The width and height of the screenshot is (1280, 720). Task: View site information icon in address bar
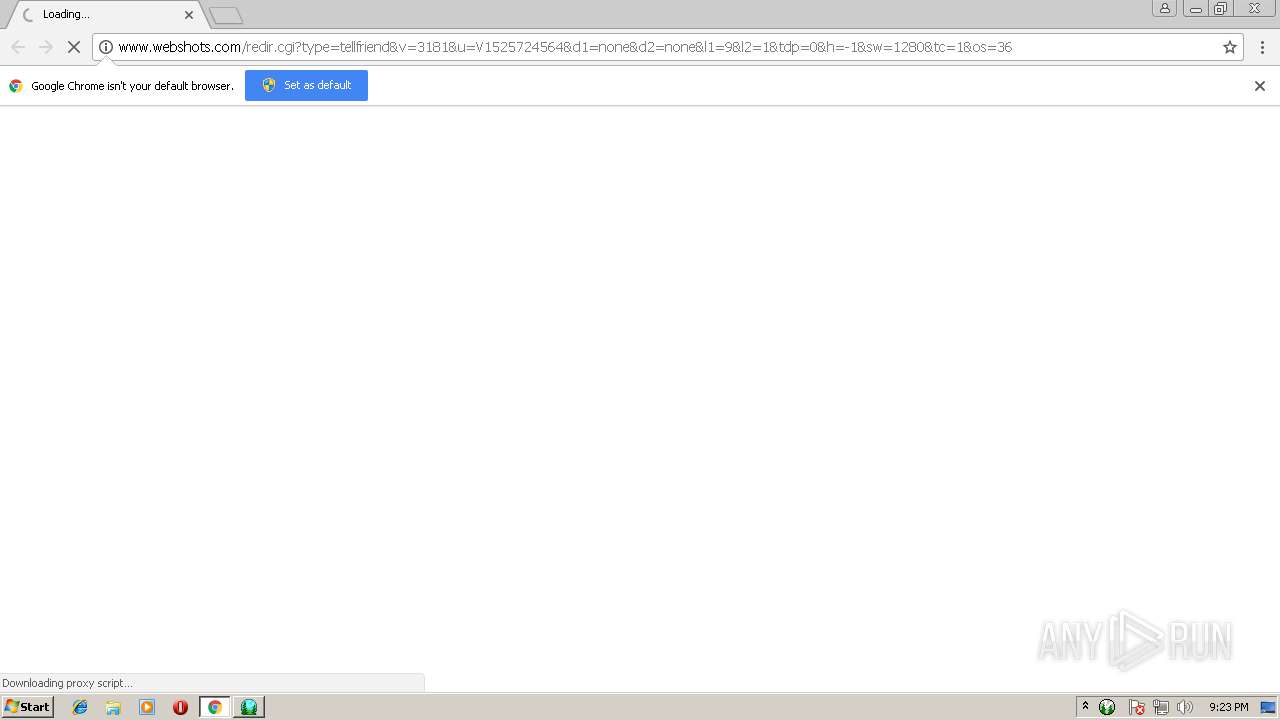pyautogui.click(x=106, y=47)
